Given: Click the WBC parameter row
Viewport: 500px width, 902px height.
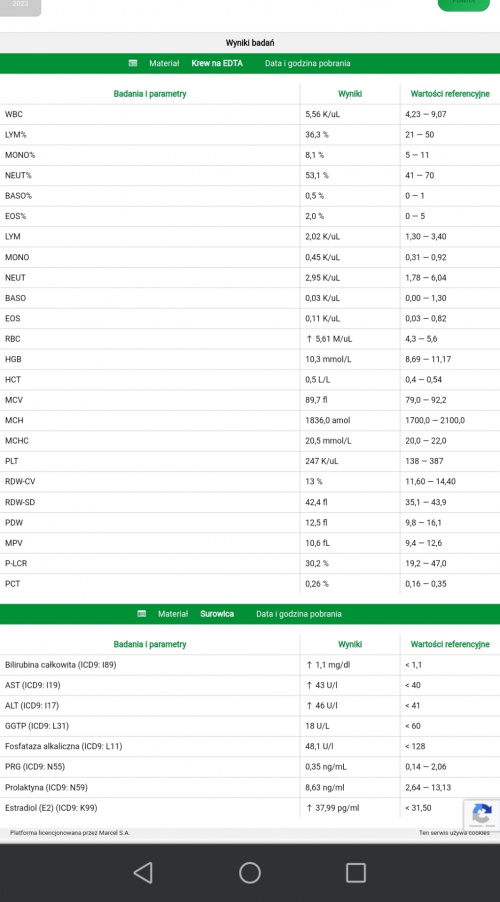Looking at the screenshot, I should pyautogui.click(x=250, y=114).
